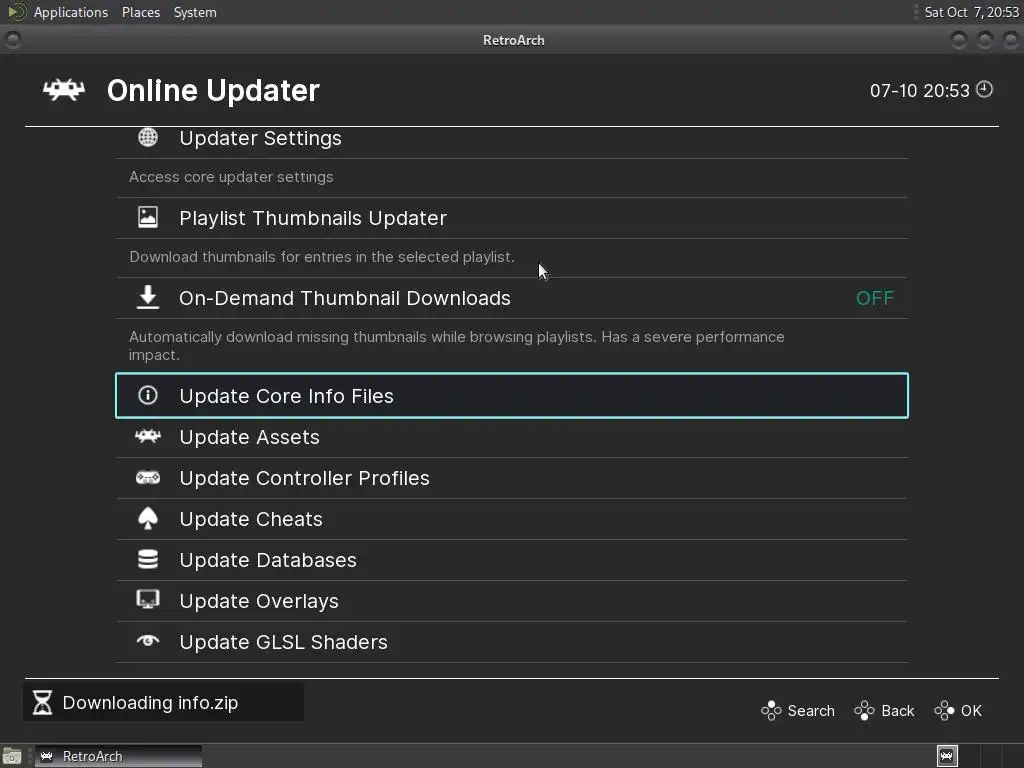This screenshot has width=1024, height=768.
Task: Select Update Core Info Files
Action: (x=512, y=396)
